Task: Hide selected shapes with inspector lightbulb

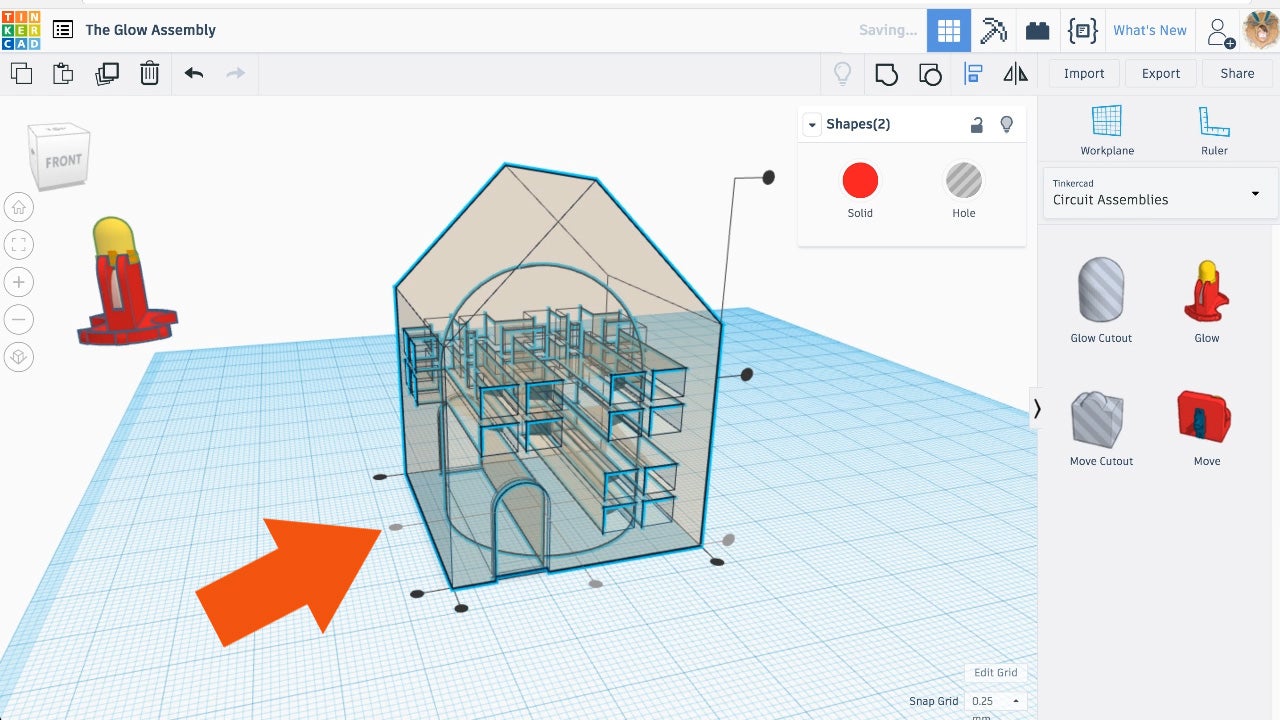Action: (1007, 125)
